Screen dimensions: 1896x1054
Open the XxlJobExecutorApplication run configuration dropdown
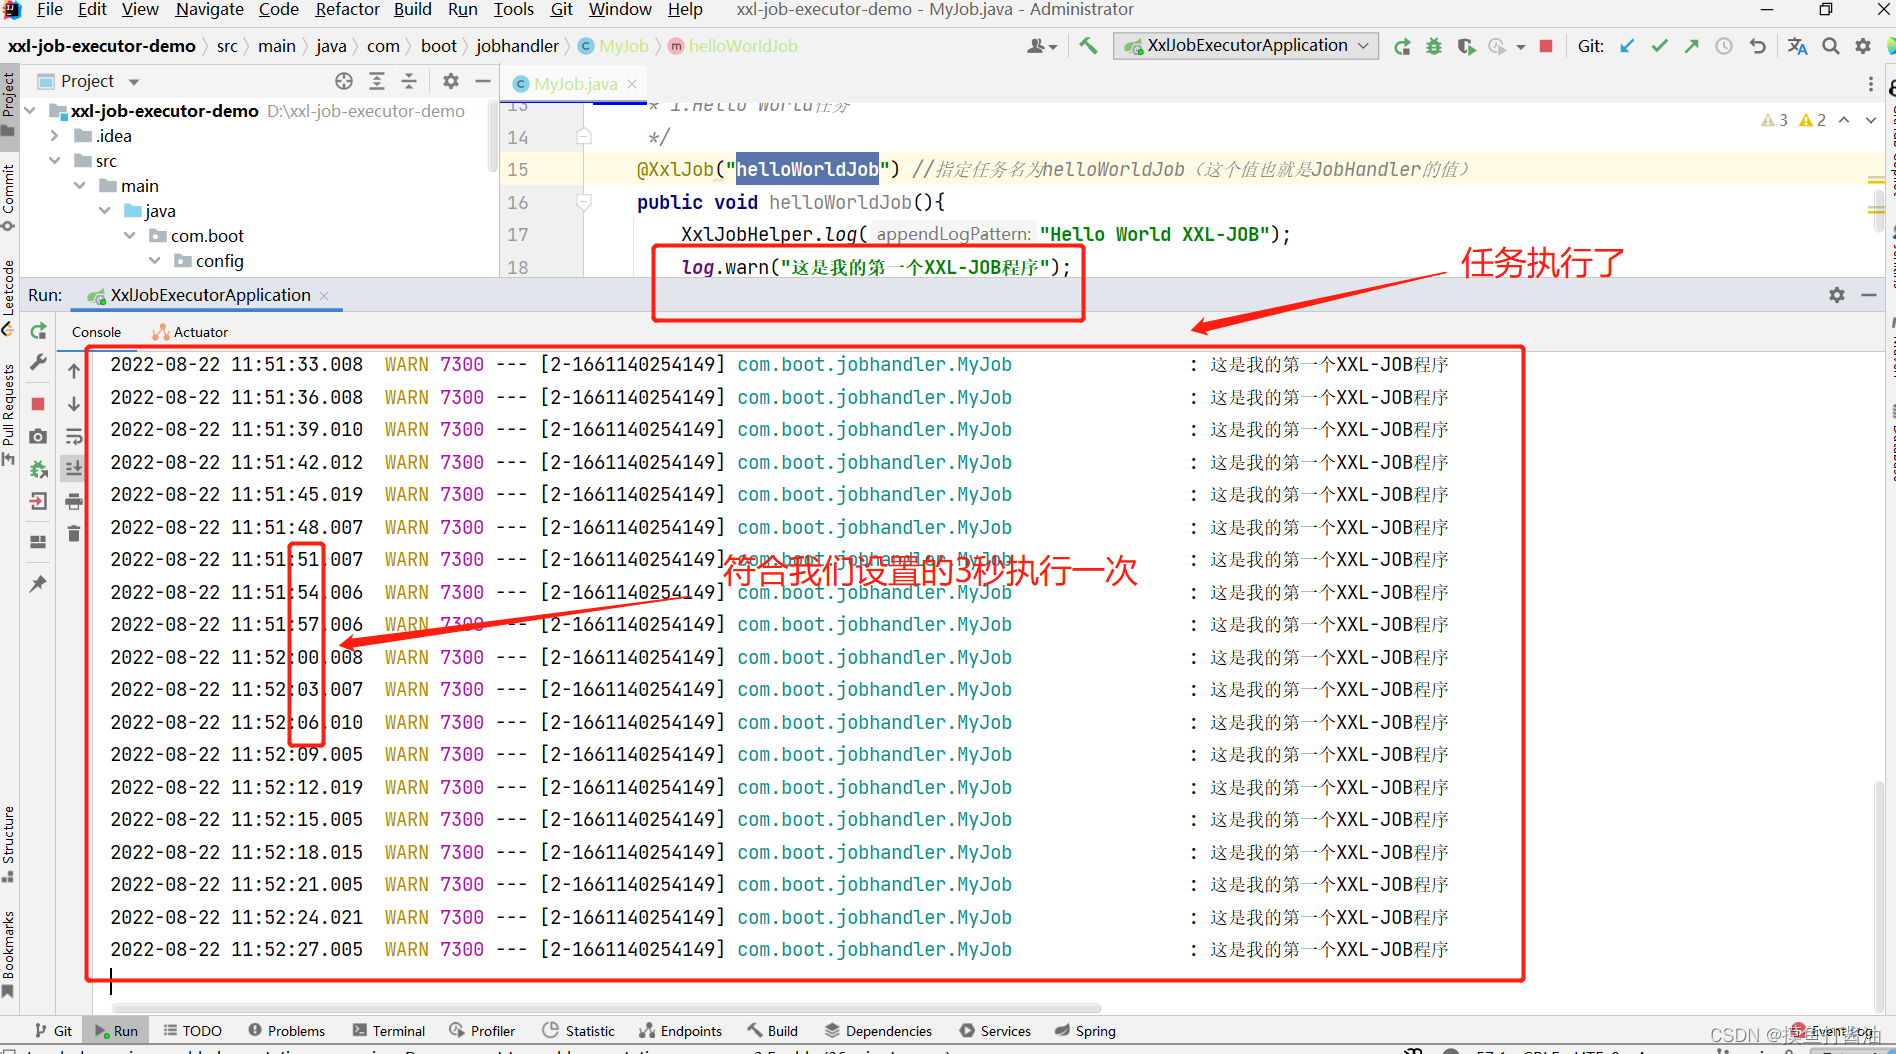1246,46
